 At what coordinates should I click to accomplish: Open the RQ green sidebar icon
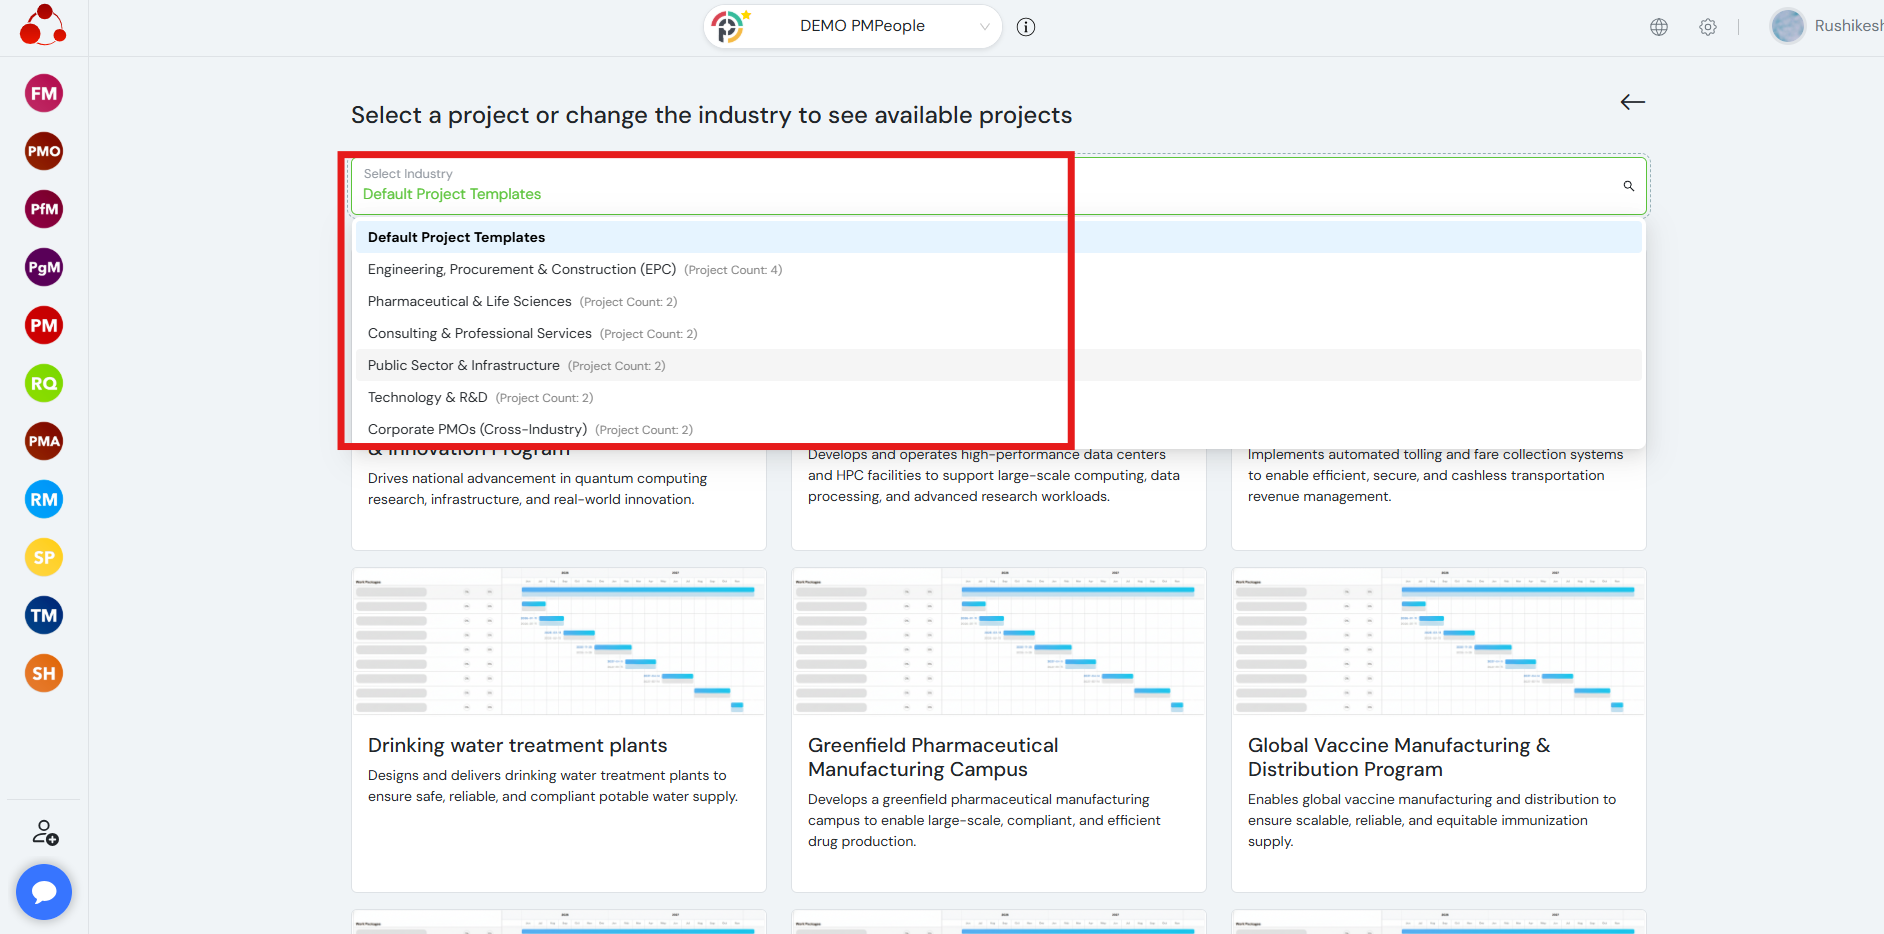click(x=44, y=384)
